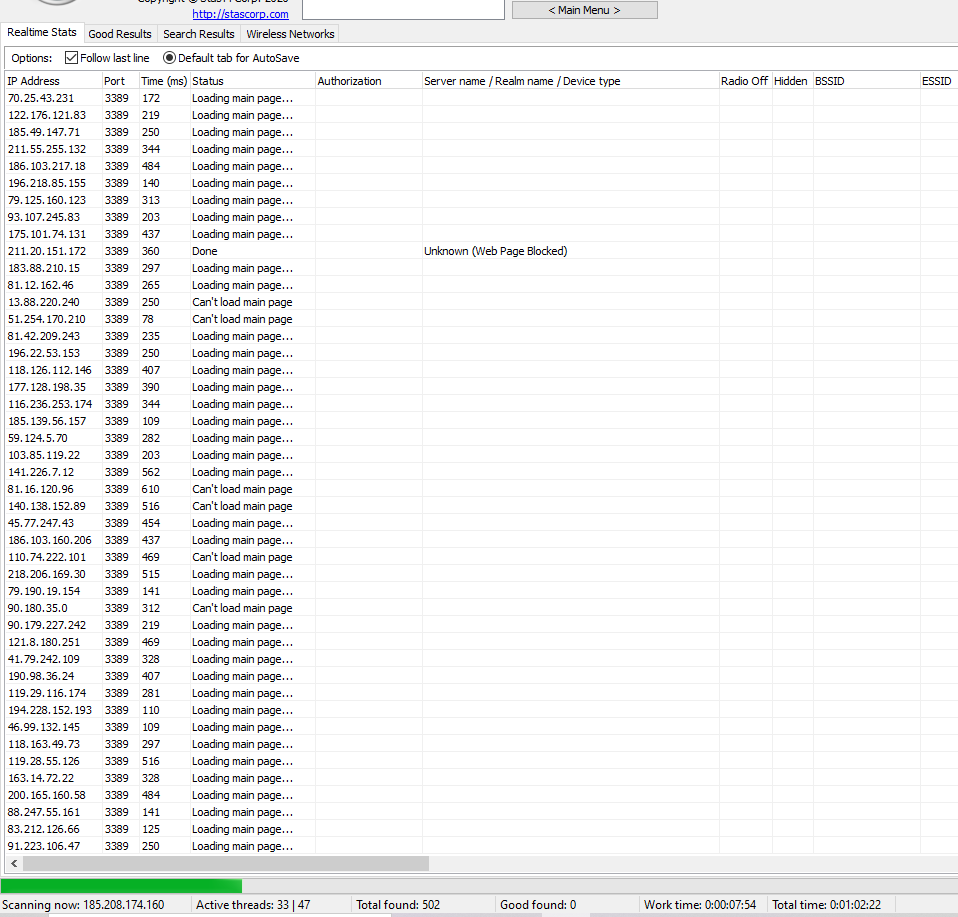Click the < Main Menu > button

click(x=584, y=10)
